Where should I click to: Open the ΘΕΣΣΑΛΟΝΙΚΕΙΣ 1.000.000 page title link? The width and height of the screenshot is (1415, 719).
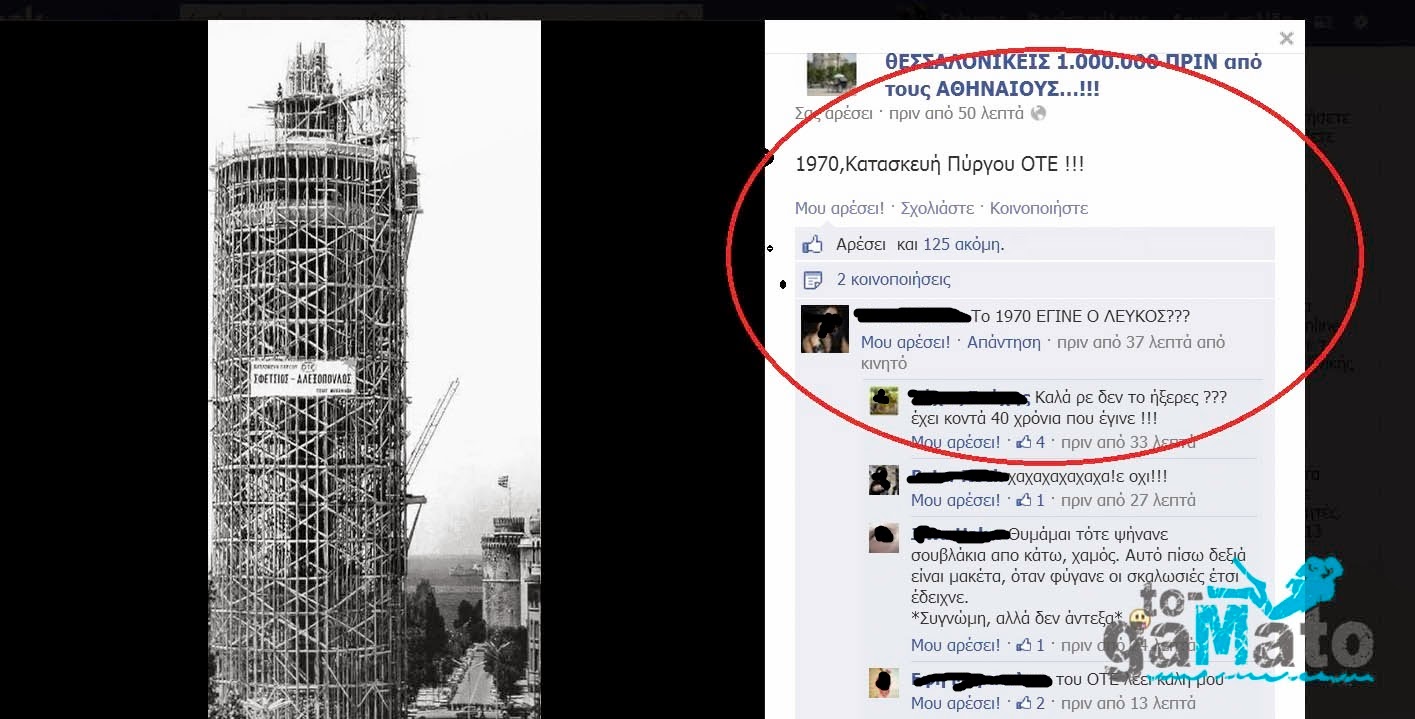coord(1073,75)
